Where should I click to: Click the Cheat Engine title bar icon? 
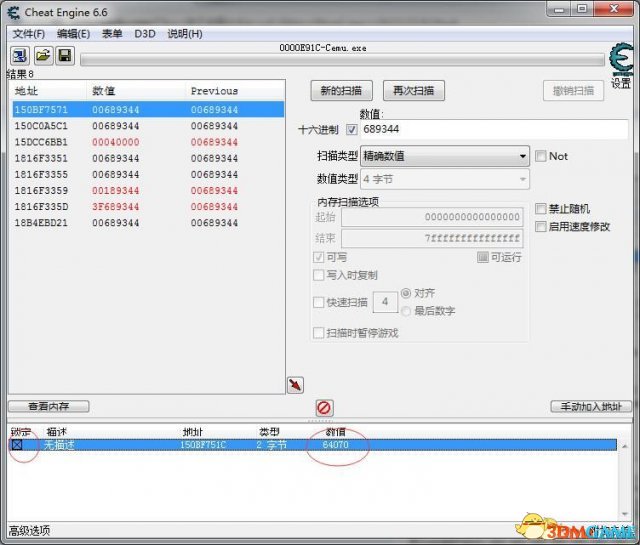(x=13, y=12)
